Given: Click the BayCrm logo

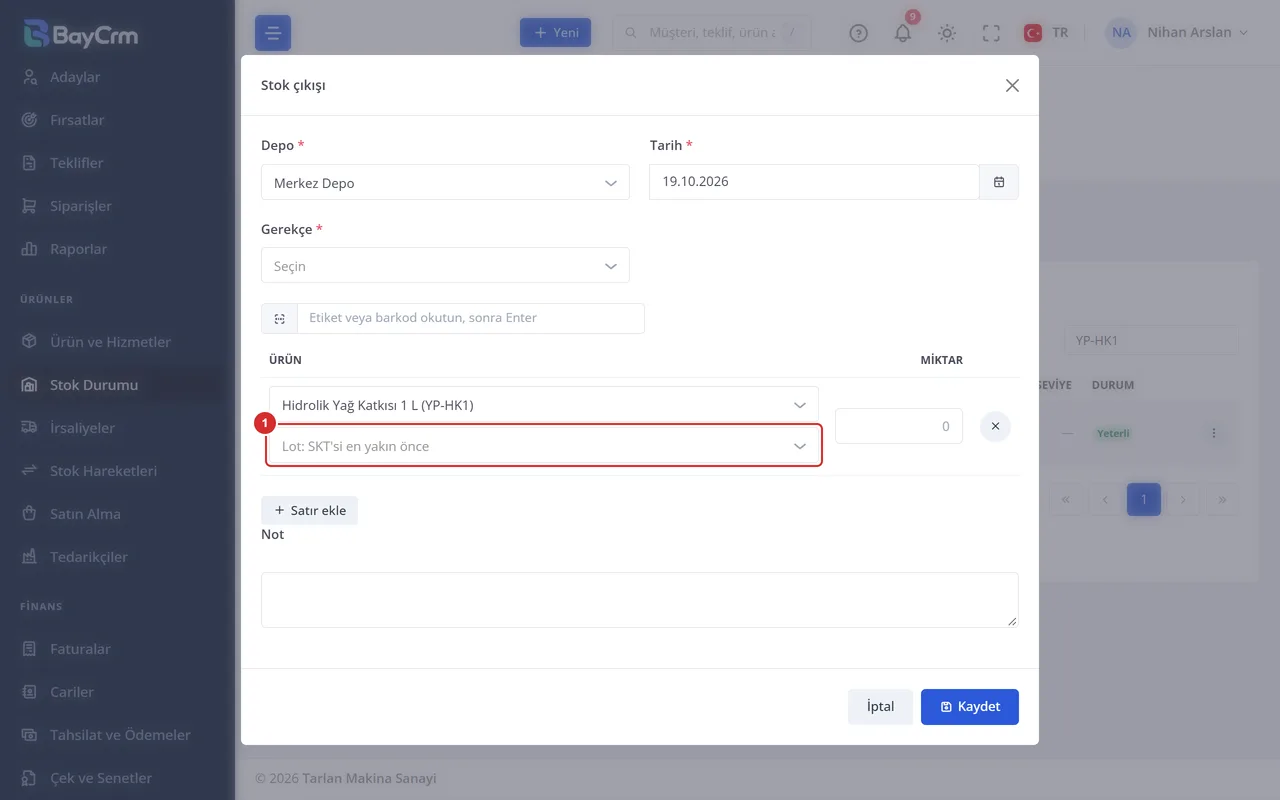Looking at the screenshot, I should click(81, 35).
